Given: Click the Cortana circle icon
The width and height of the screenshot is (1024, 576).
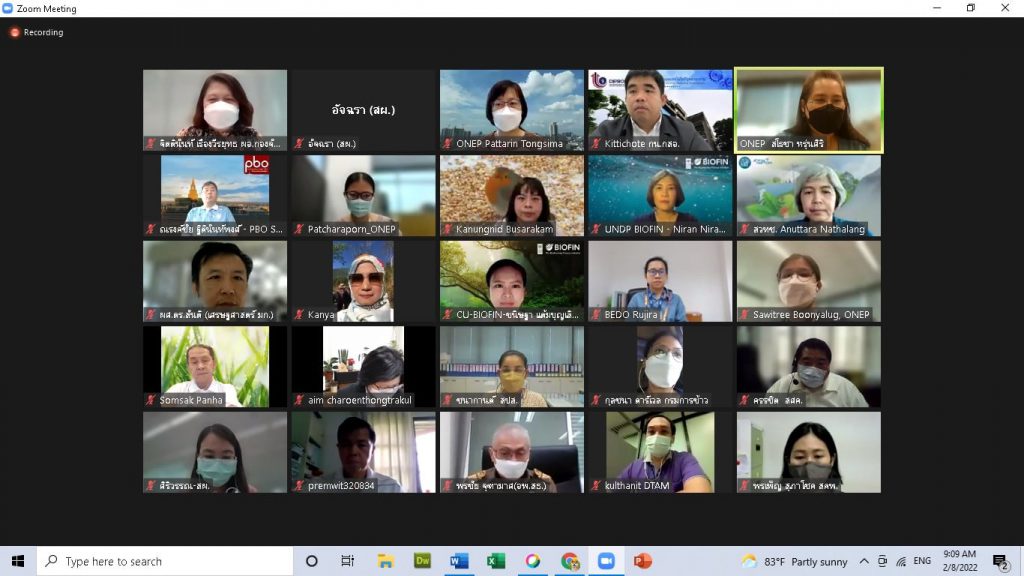Looking at the screenshot, I should point(311,561).
